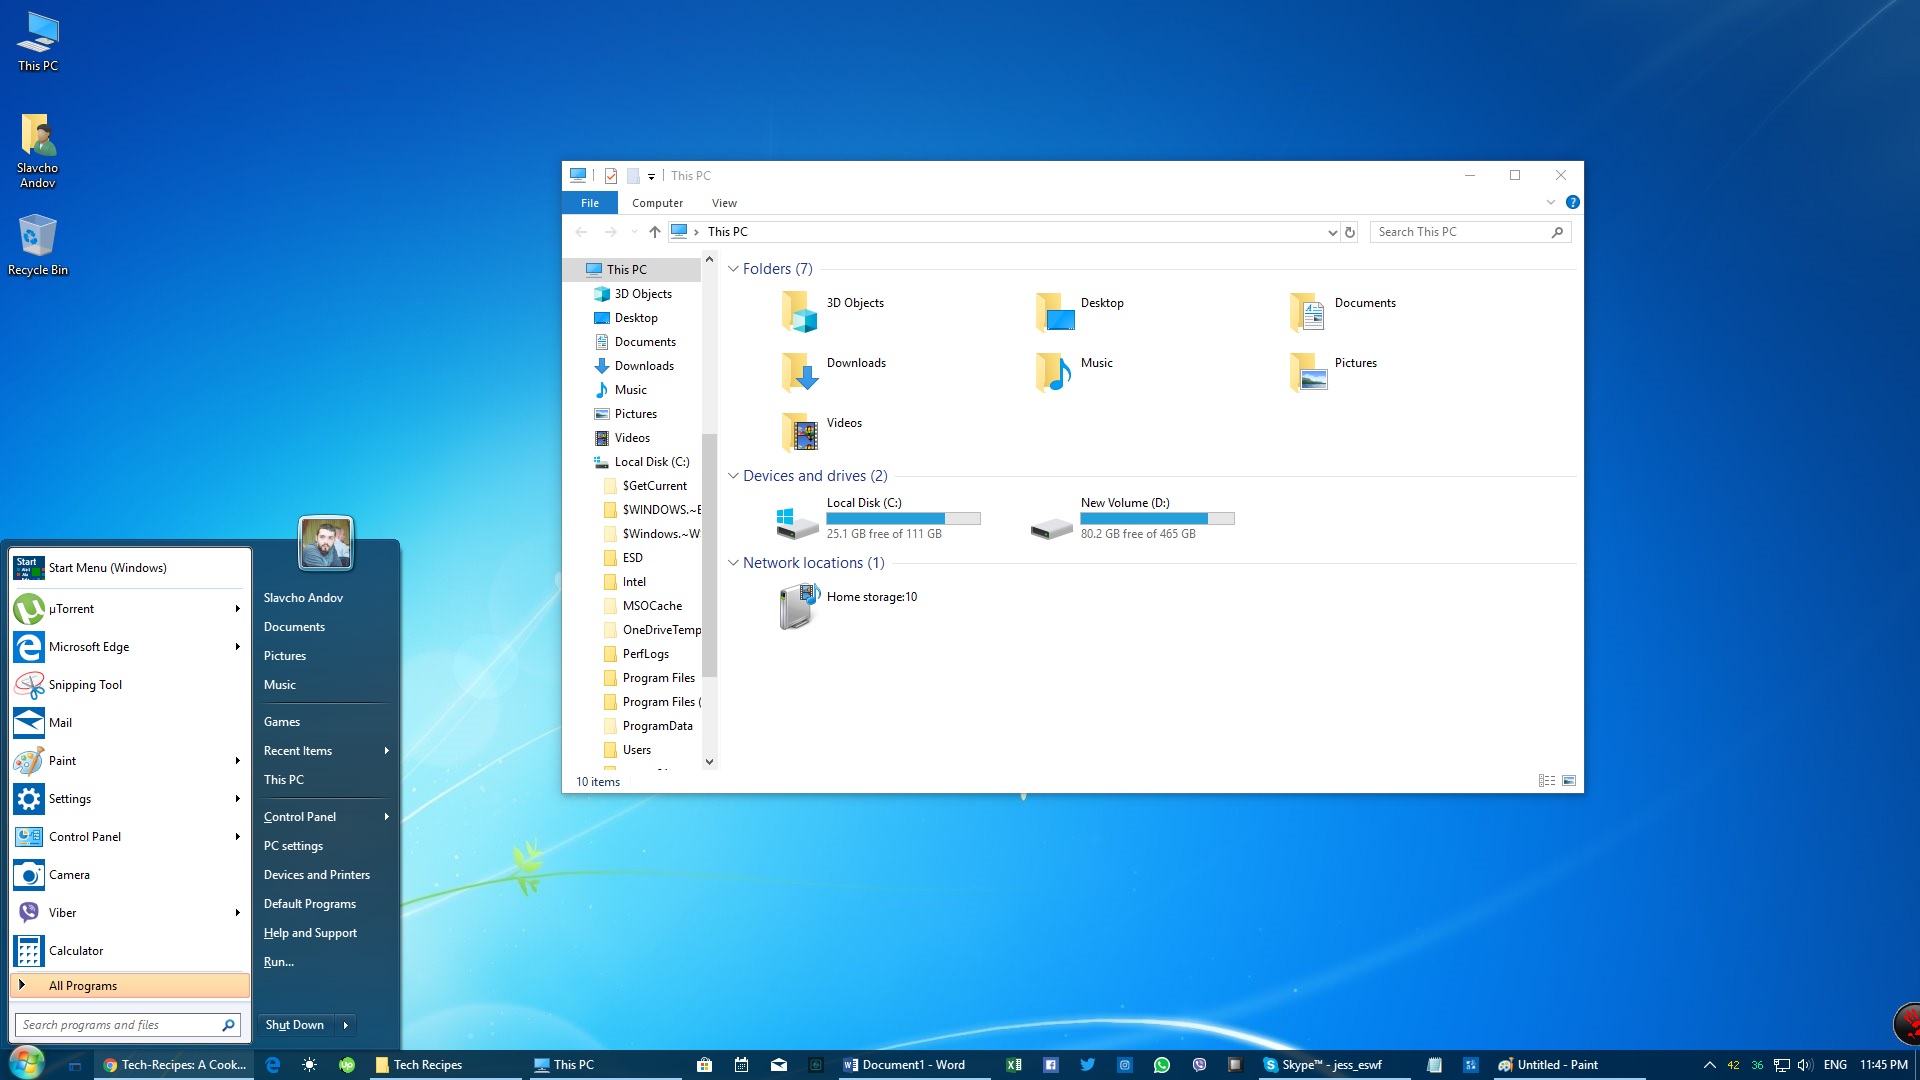Open the Videos folder icon in This PC
The width and height of the screenshot is (1920, 1080).
(x=801, y=432)
